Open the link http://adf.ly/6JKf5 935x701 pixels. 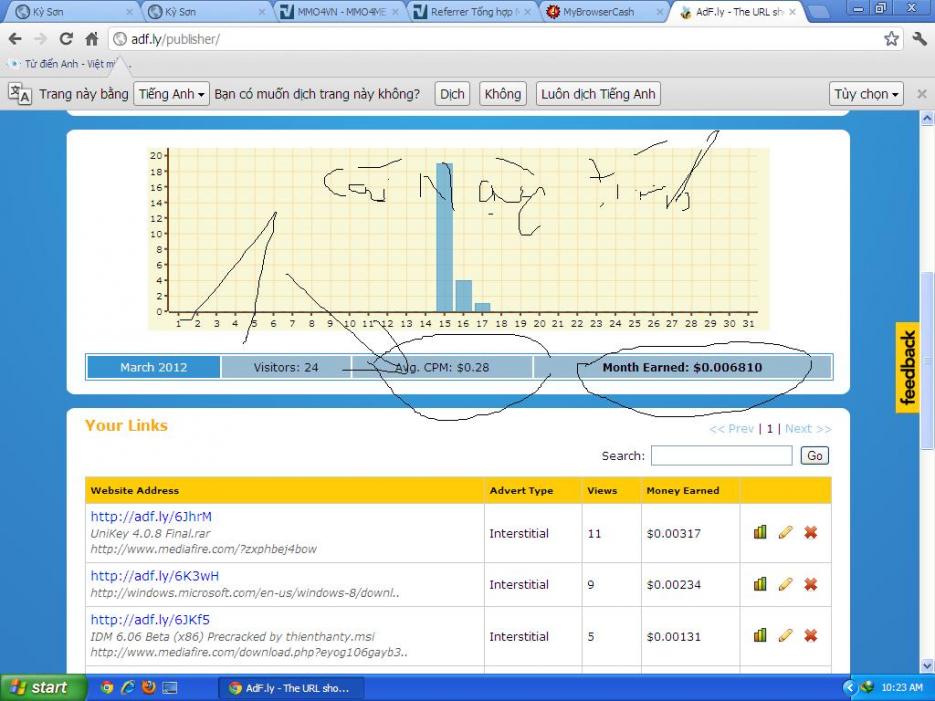pos(150,620)
